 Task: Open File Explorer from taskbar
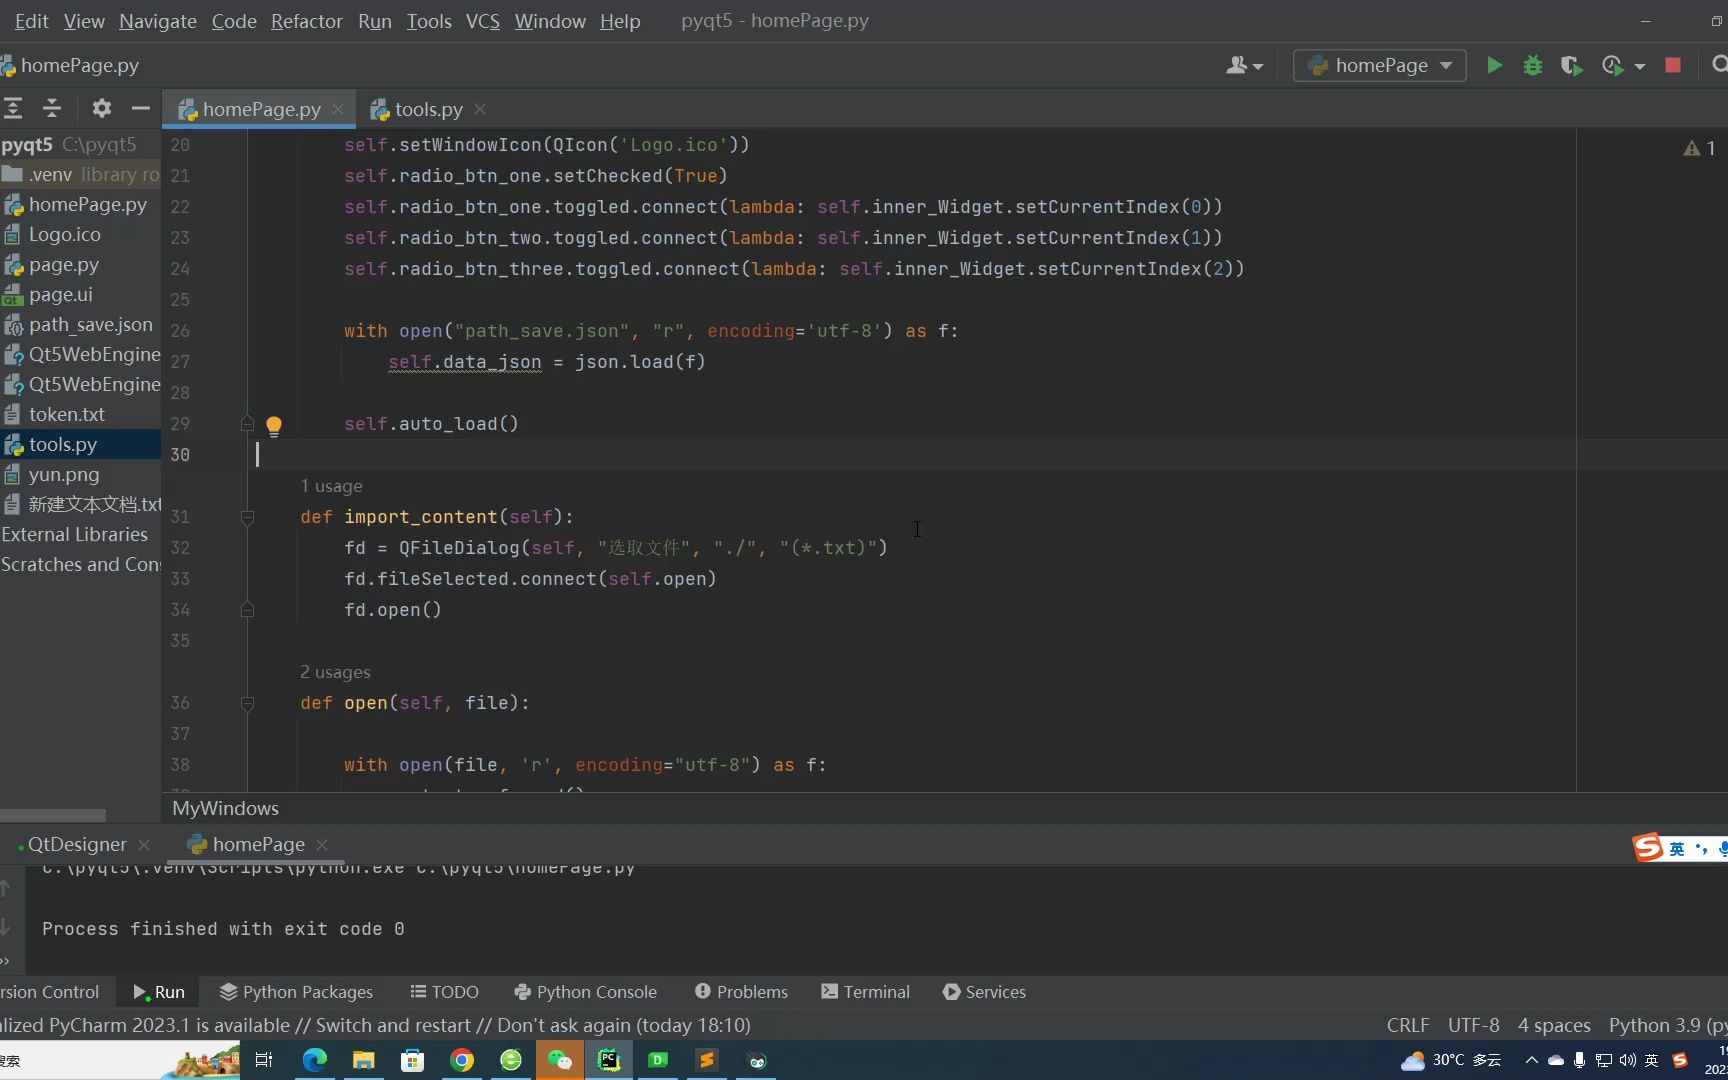point(364,1060)
